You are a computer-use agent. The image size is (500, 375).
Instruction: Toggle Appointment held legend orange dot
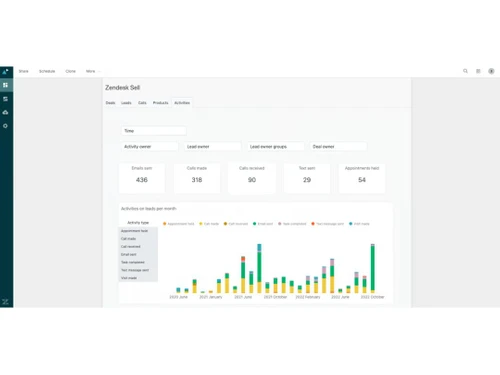(x=165, y=224)
